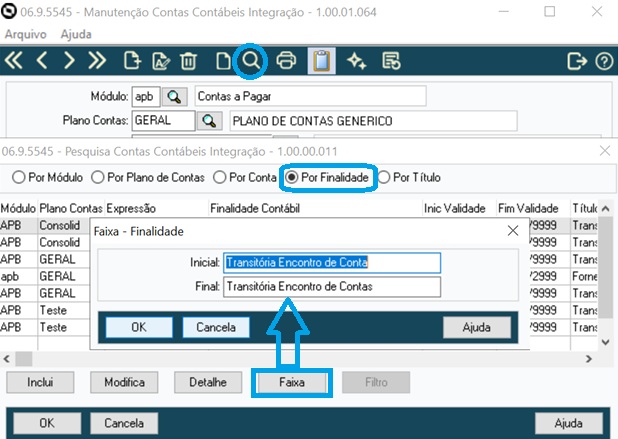Click Ajuda in Faixa dialog
The image size is (618, 439).
coord(477,327)
